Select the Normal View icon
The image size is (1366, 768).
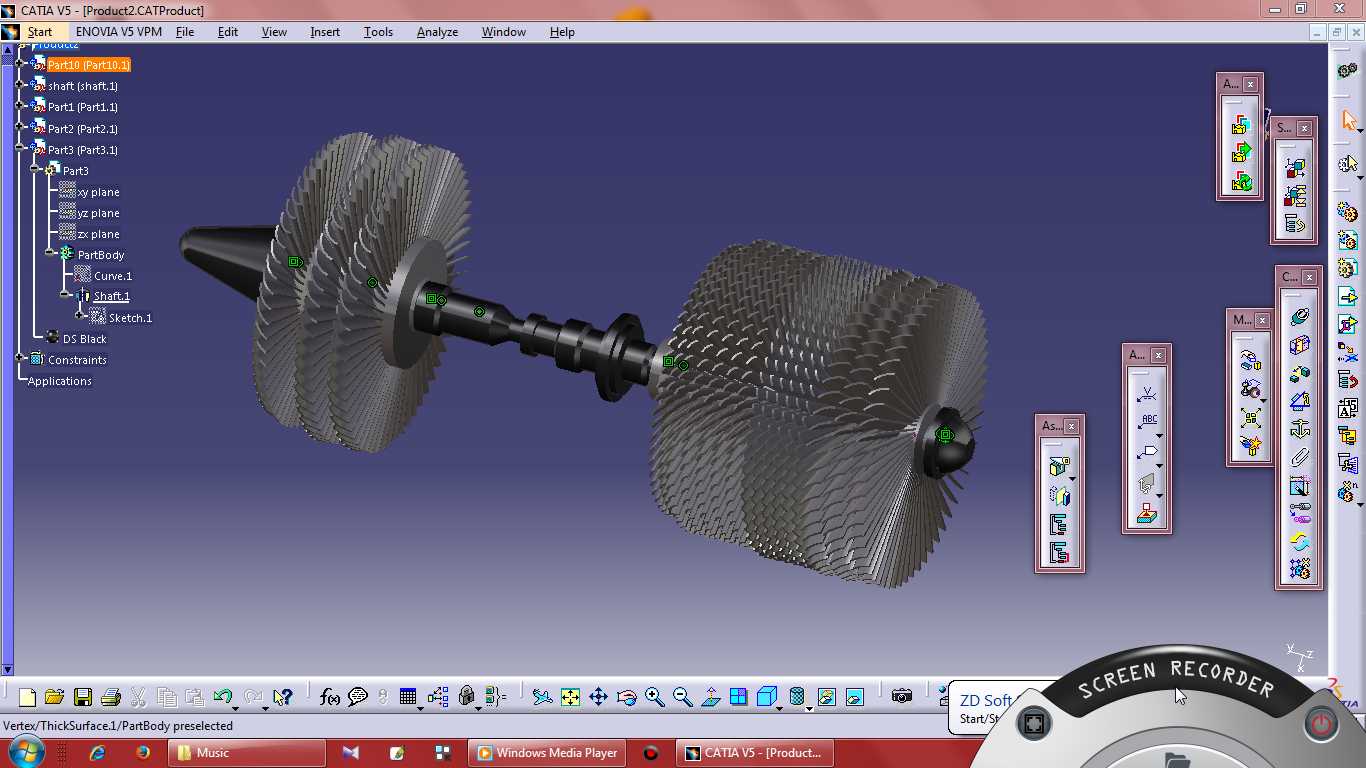(711, 697)
